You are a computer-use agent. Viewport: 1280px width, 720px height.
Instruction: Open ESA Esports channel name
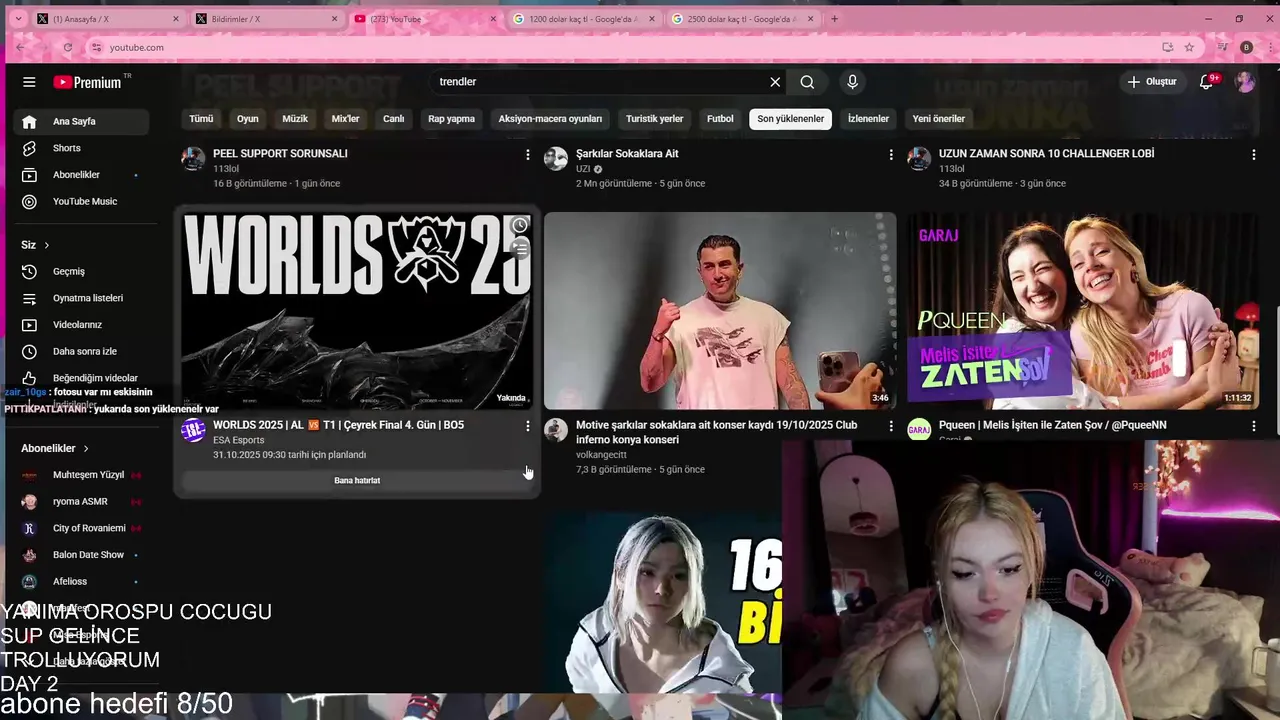[x=239, y=440]
